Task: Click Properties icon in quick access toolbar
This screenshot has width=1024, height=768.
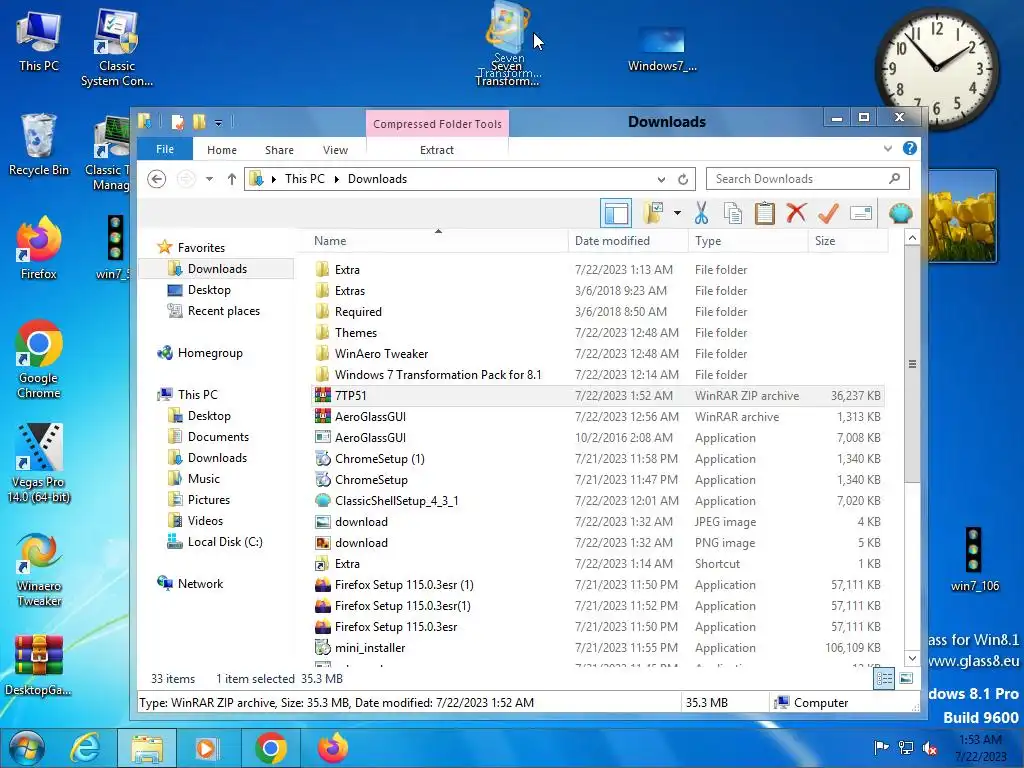Action: (x=177, y=122)
